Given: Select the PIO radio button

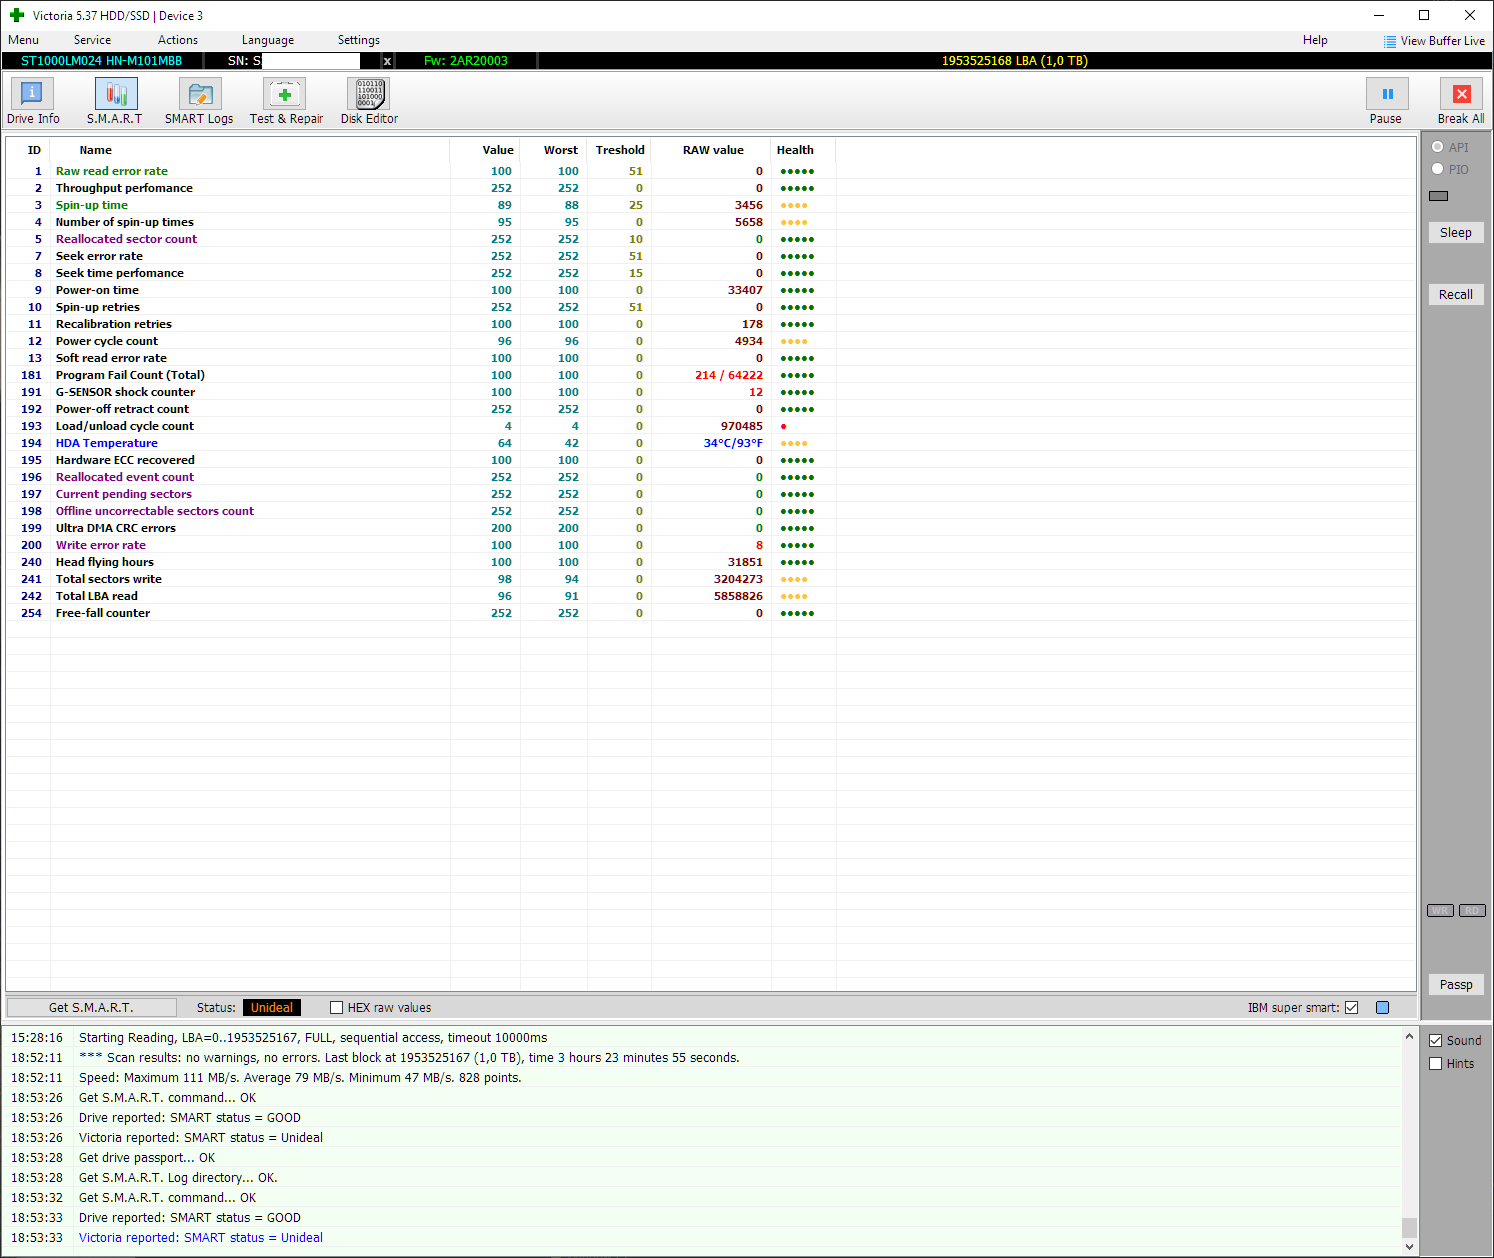Looking at the screenshot, I should 1438,169.
